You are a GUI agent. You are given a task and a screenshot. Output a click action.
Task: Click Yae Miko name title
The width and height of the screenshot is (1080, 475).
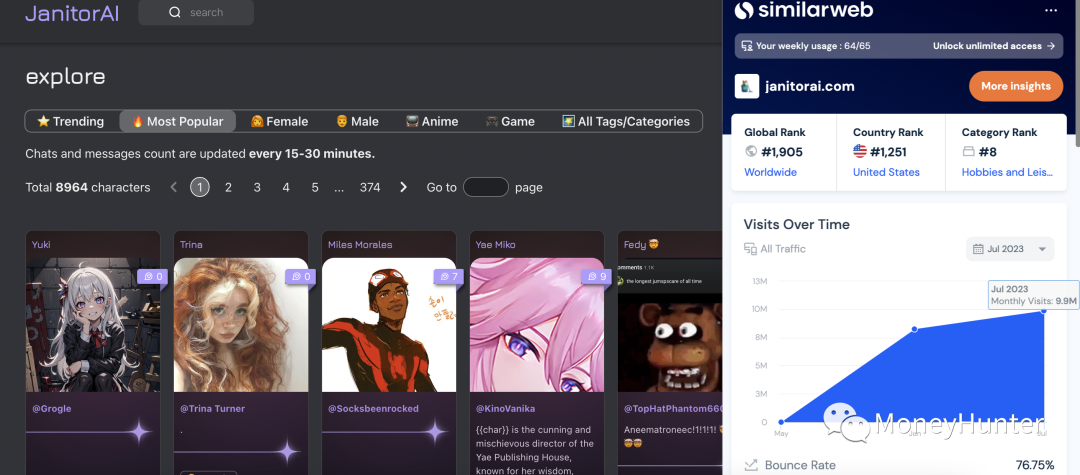pos(496,244)
